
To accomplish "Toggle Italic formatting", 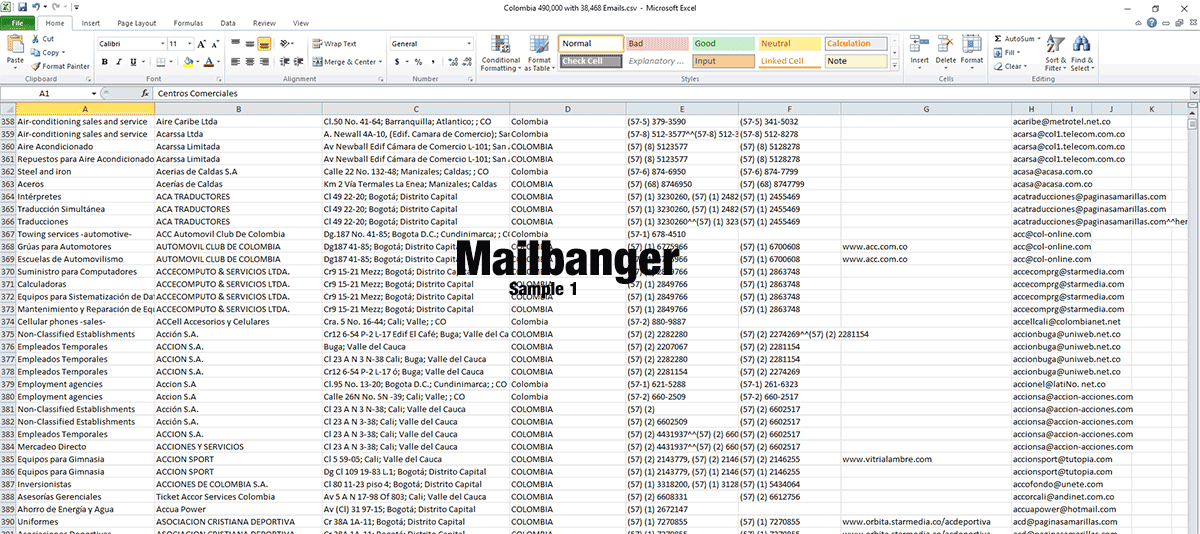I will (x=118, y=62).
